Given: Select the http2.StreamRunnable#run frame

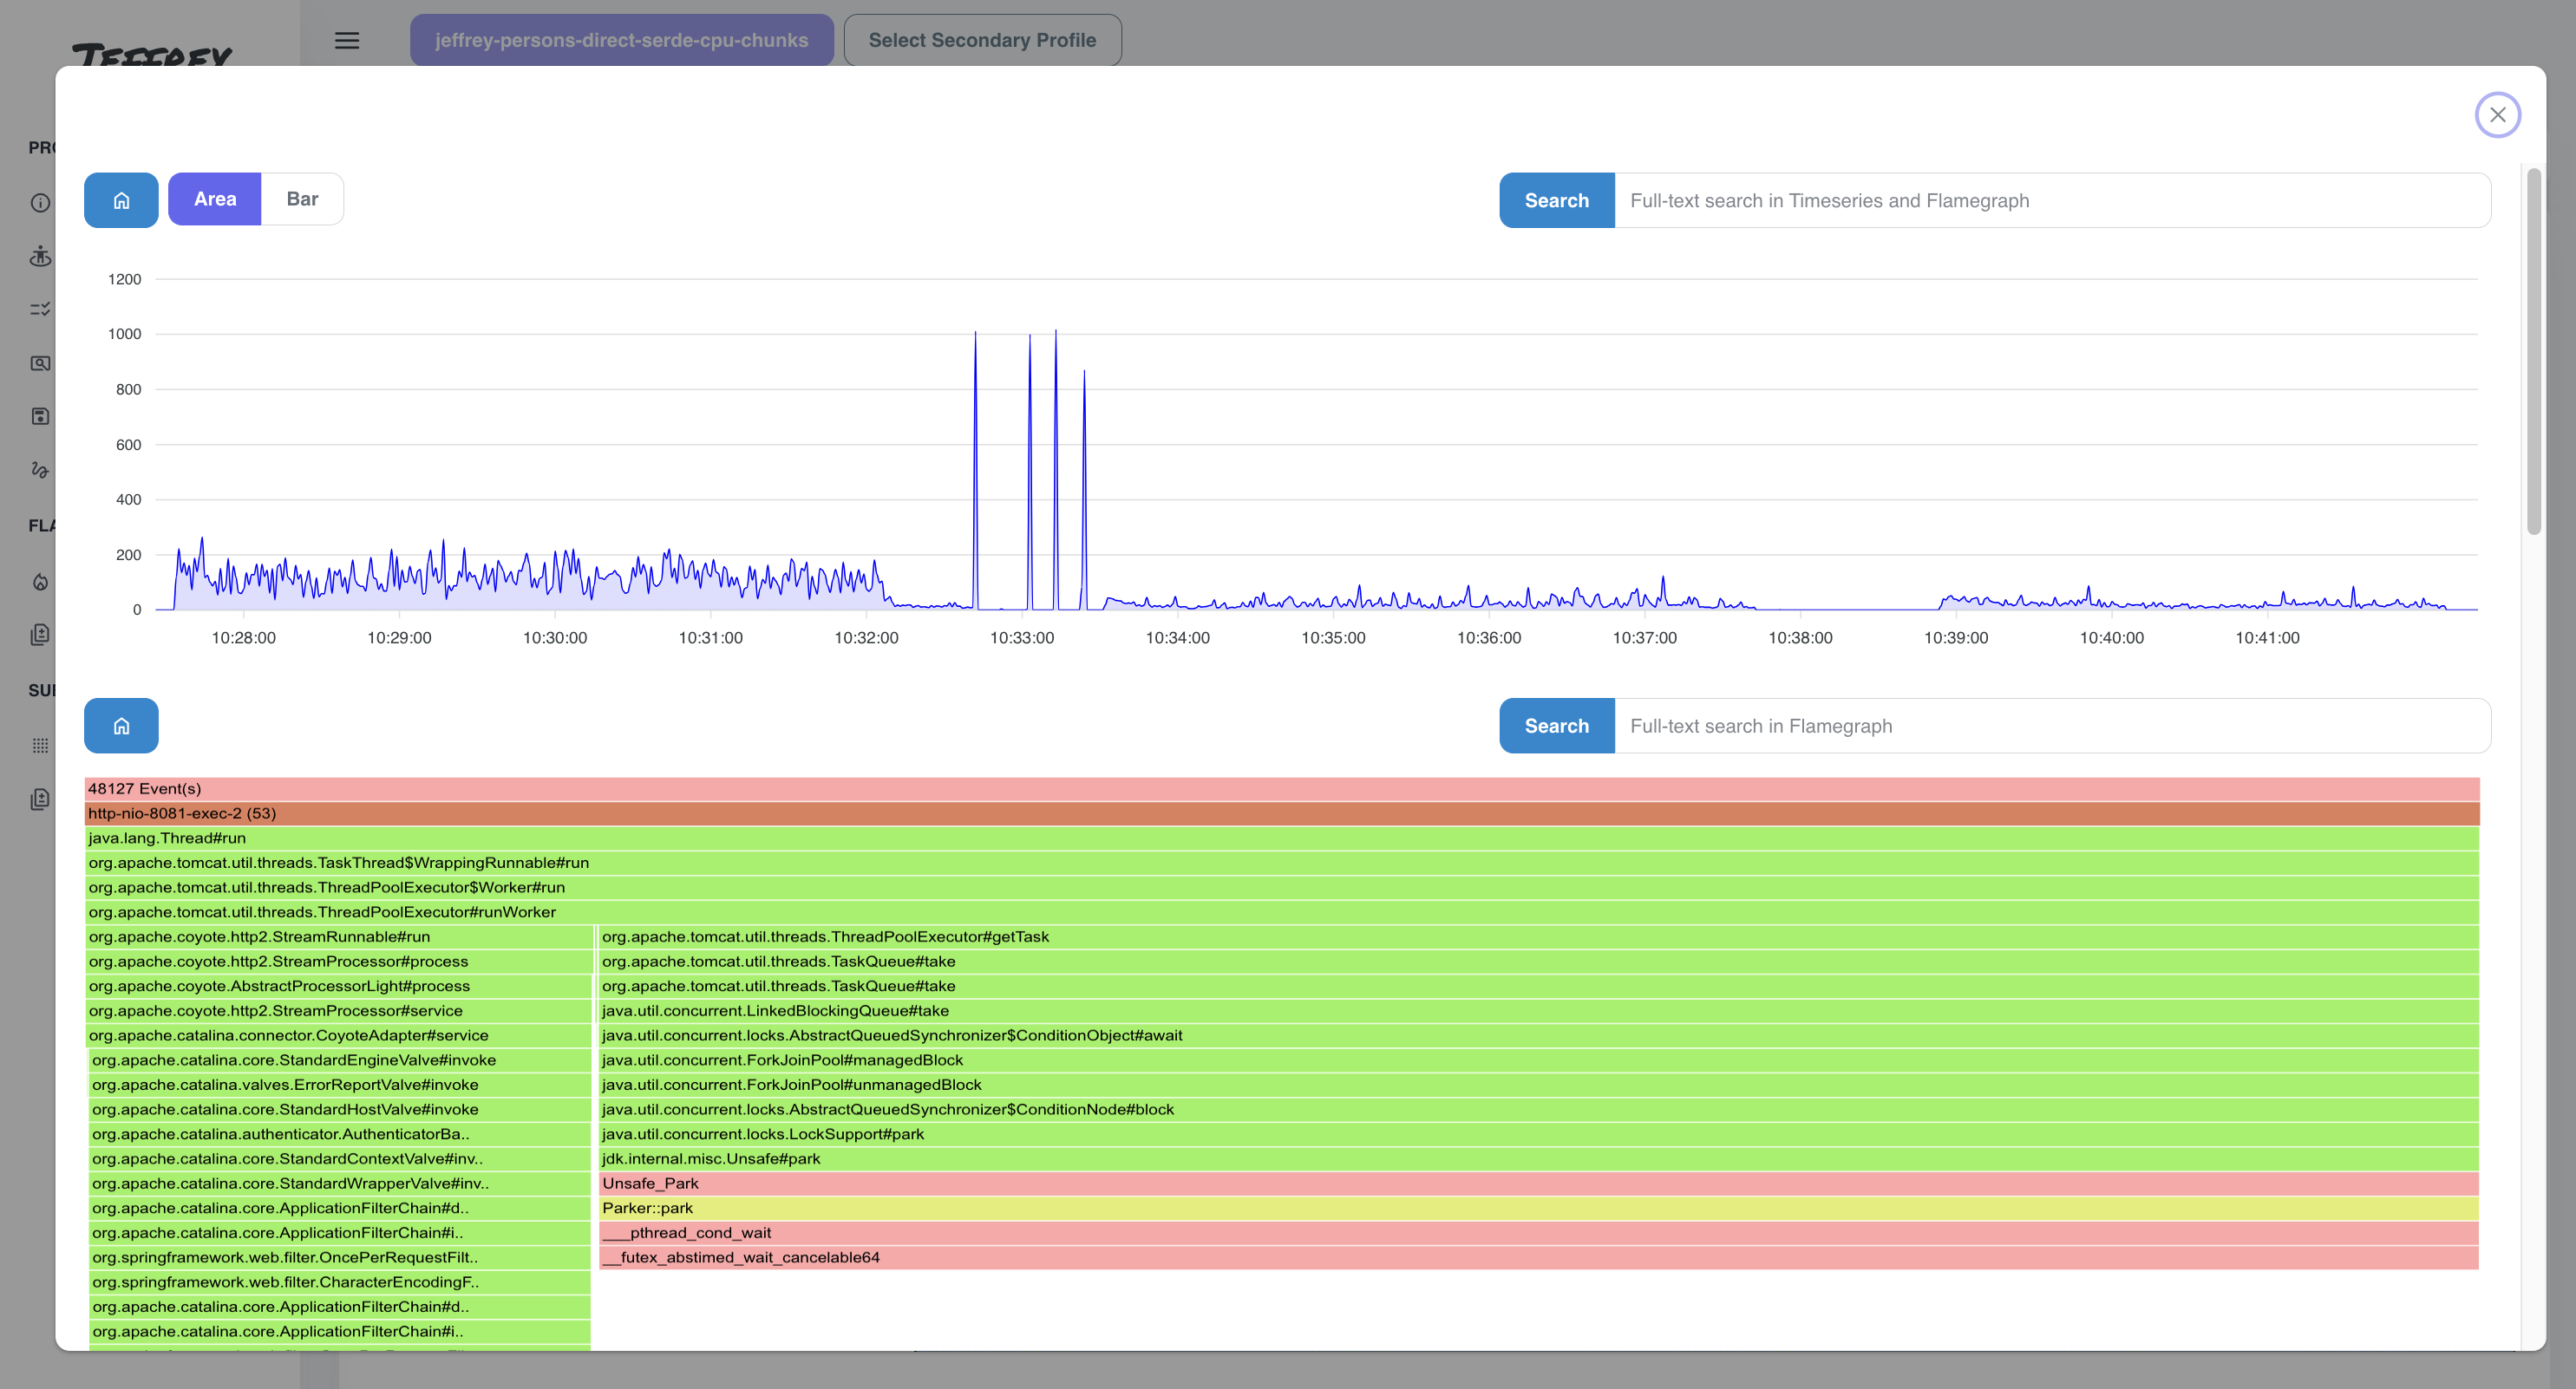Looking at the screenshot, I should 339,936.
